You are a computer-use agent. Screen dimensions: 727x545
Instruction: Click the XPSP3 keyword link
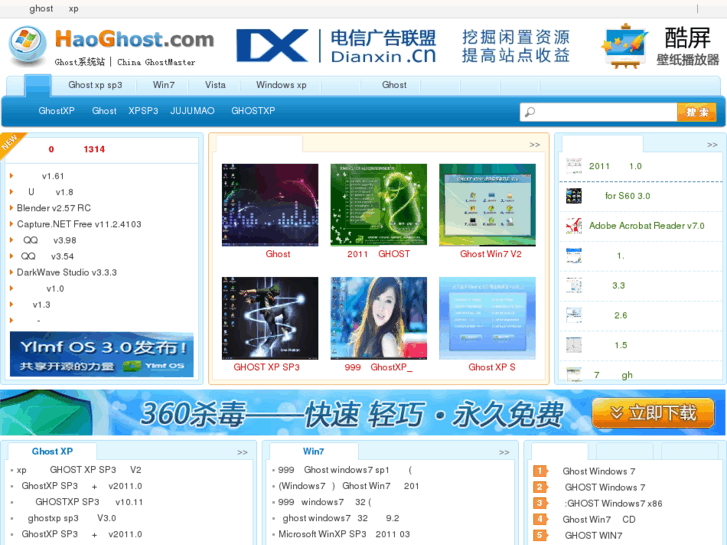pyautogui.click(x=143, y=111)
